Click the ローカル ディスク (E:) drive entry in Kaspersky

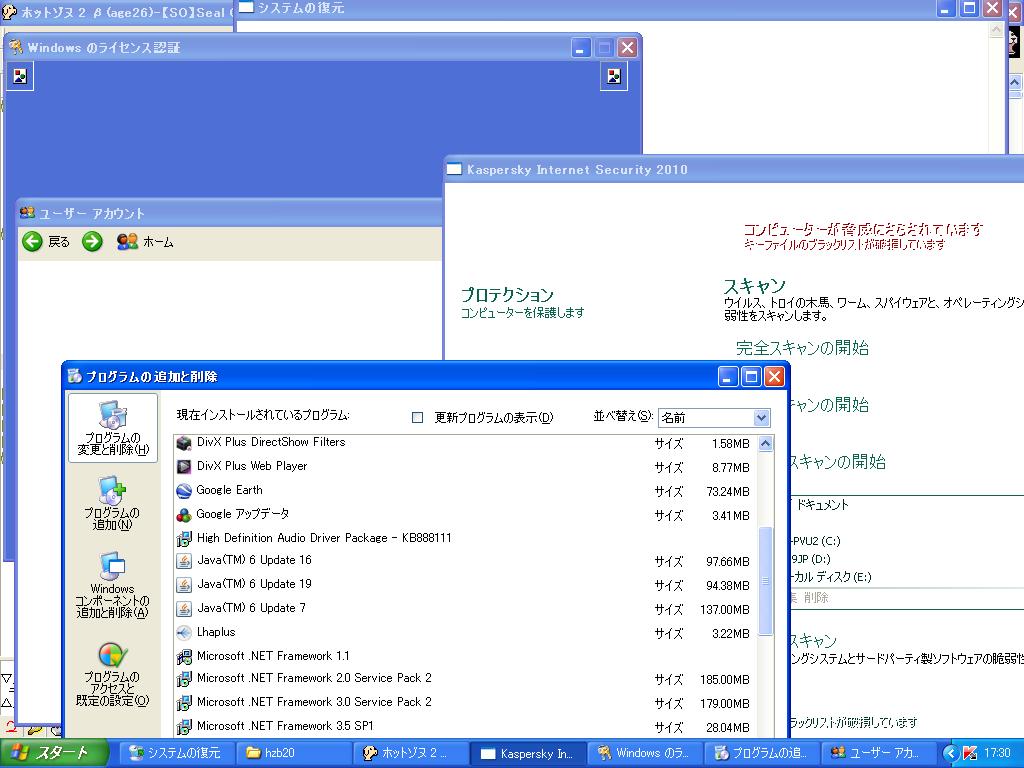coord(831,577)
